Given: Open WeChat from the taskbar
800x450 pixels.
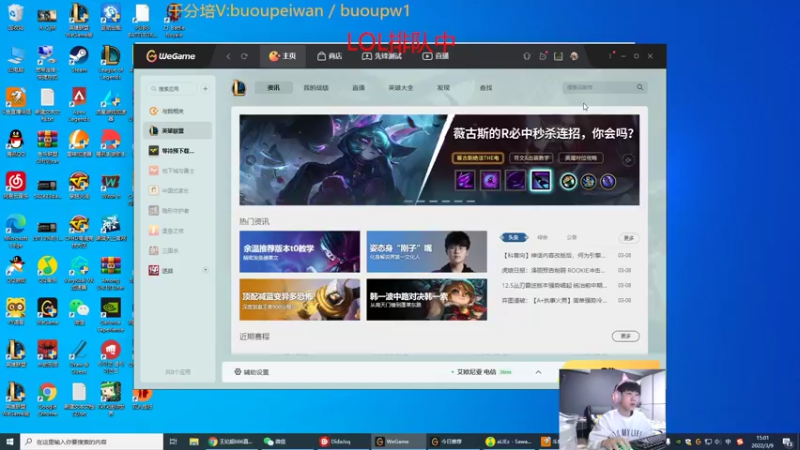Looking at the screenshot, I should tap(280, 441).
